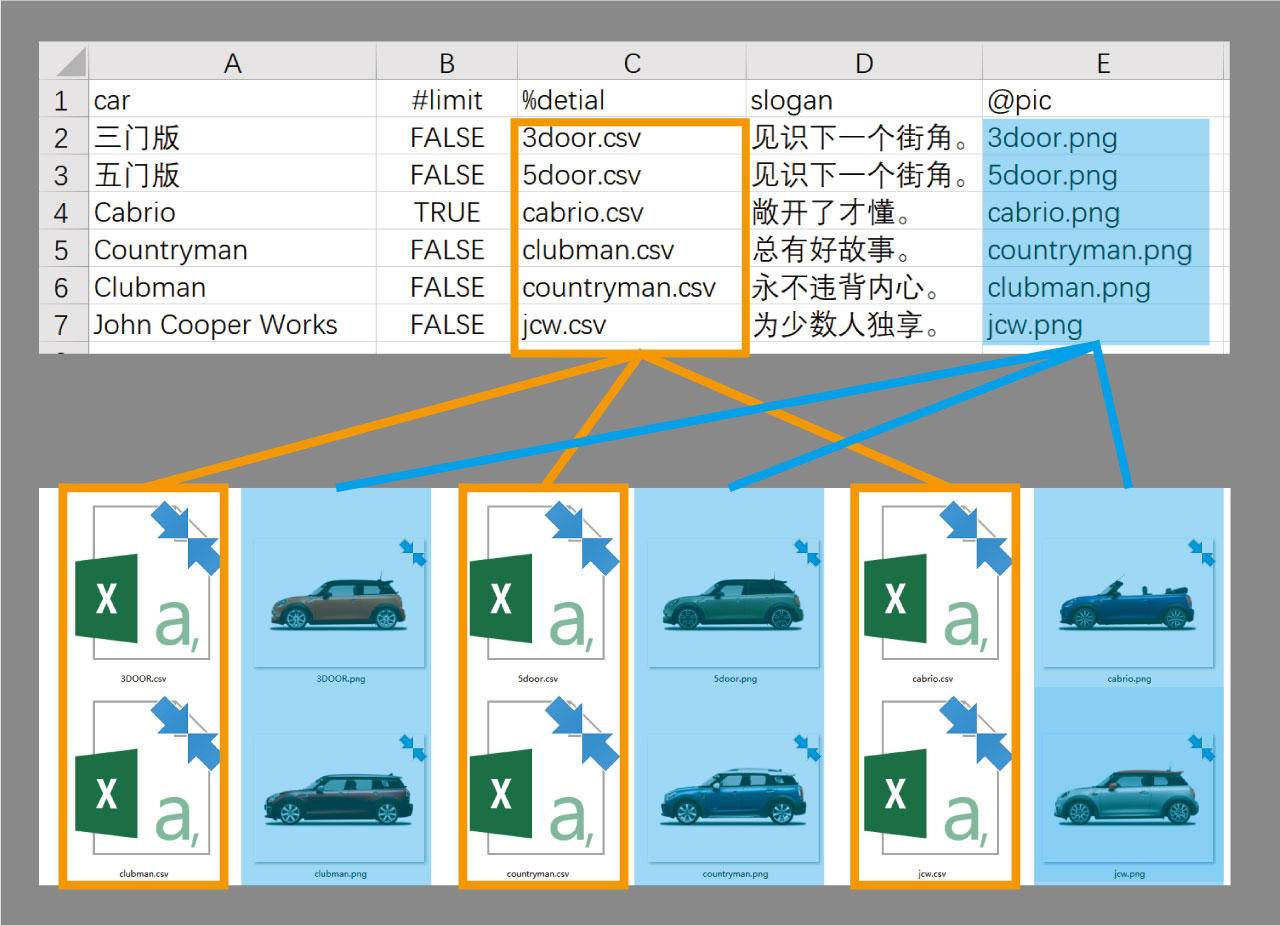Click the FALSE cell in the 三门版 row
1280x925 pixels.
[447, 136]
